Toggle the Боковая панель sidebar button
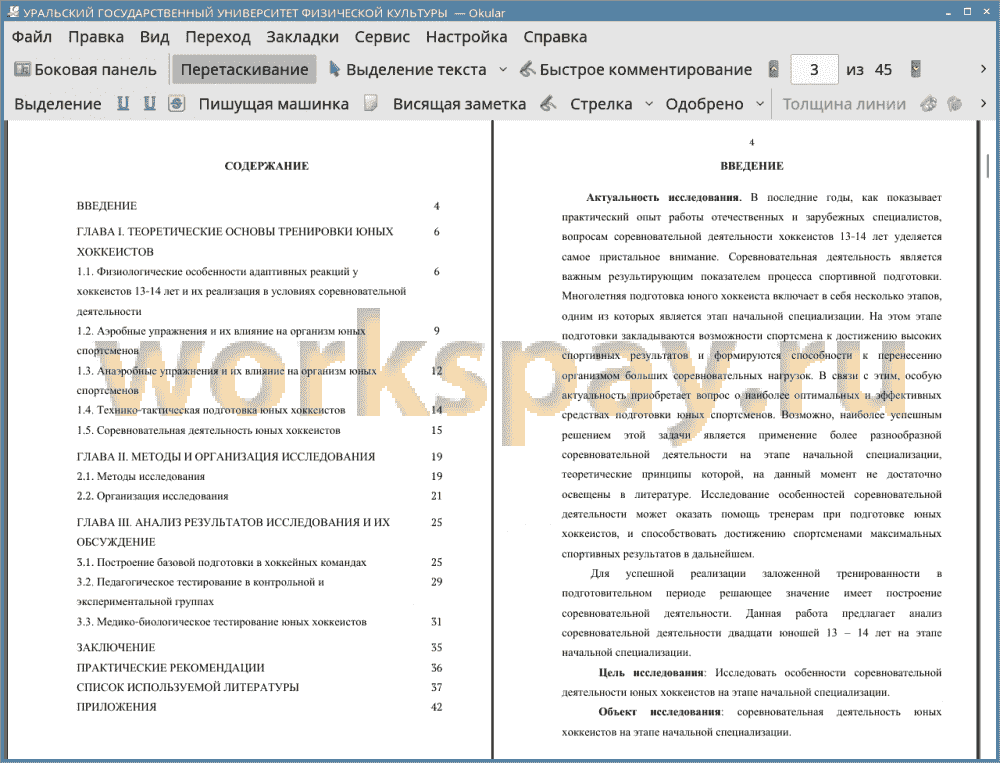This screenshot has width=1000, height=763. coord(85,70)
